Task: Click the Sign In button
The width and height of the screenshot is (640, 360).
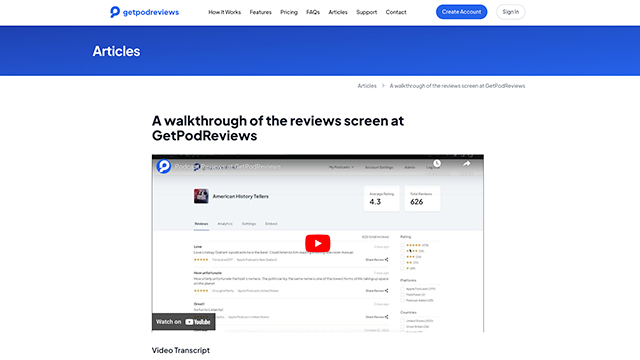Action: 511,12
